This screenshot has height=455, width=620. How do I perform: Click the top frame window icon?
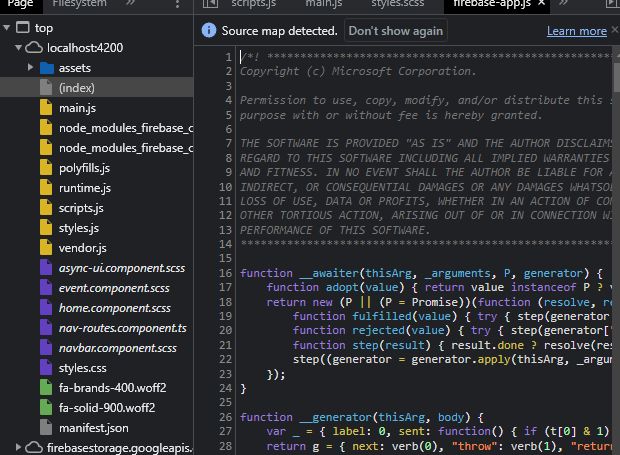pos(23,28)
